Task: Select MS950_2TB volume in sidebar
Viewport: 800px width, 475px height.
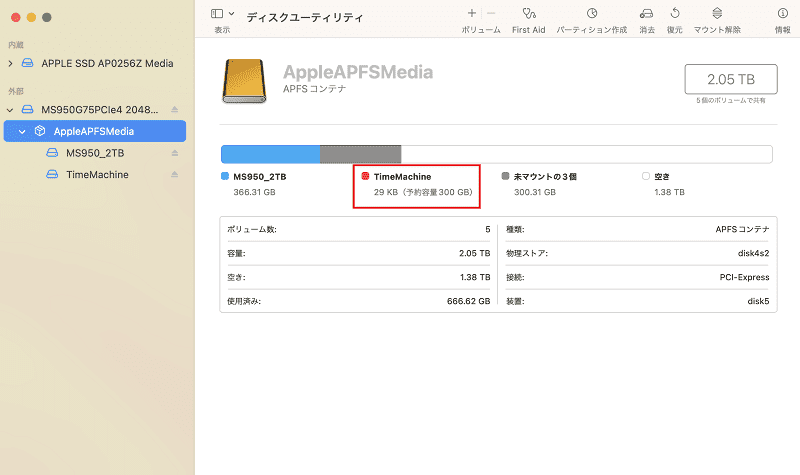Action: pyautogui.click(x=95, y=153)
